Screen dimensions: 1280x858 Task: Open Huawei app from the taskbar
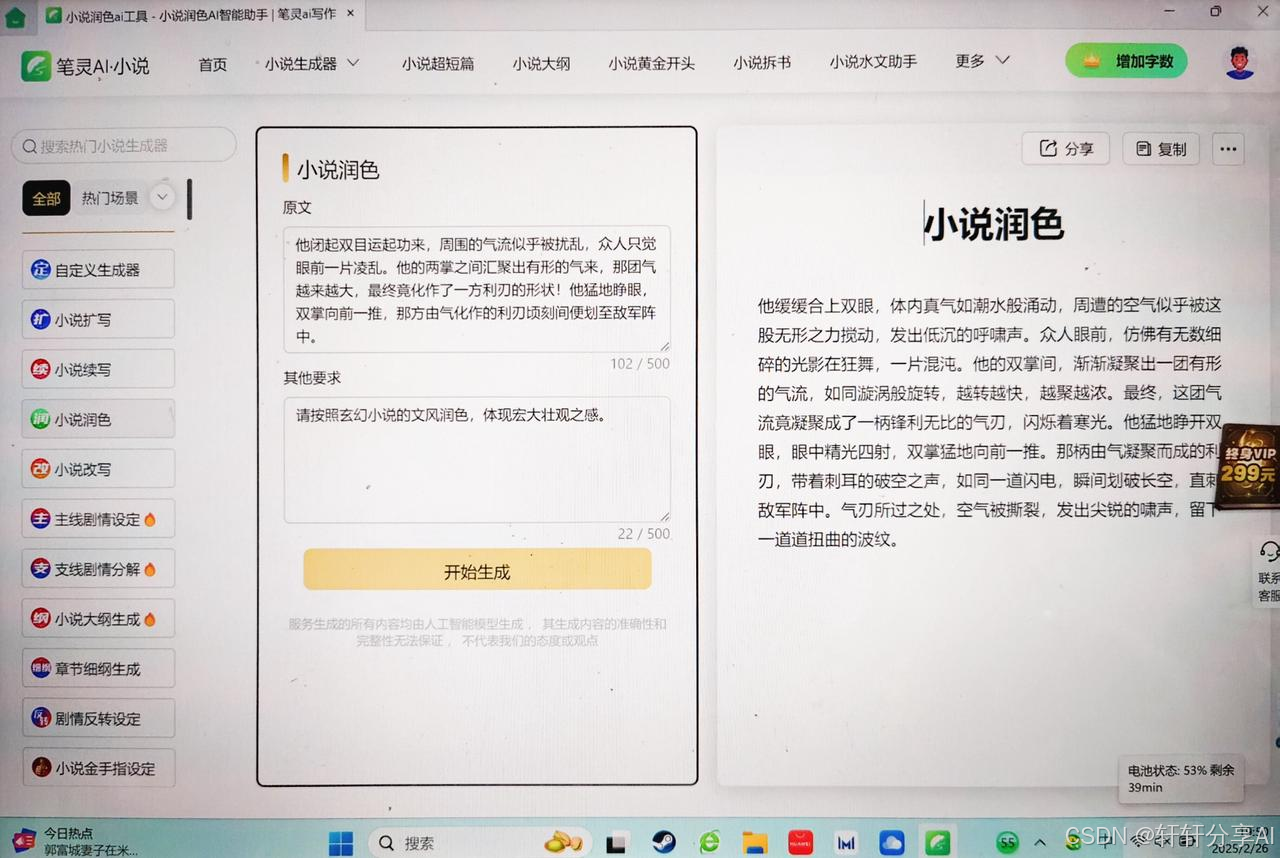(800, 842)
